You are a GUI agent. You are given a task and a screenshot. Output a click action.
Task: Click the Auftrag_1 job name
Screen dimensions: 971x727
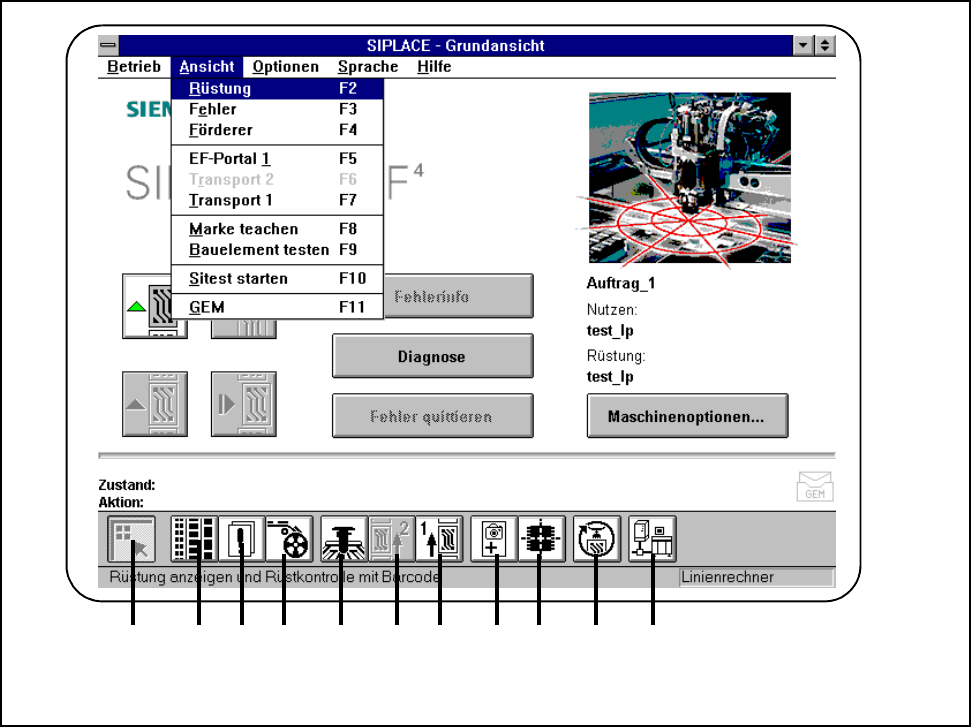coord(620,284)
